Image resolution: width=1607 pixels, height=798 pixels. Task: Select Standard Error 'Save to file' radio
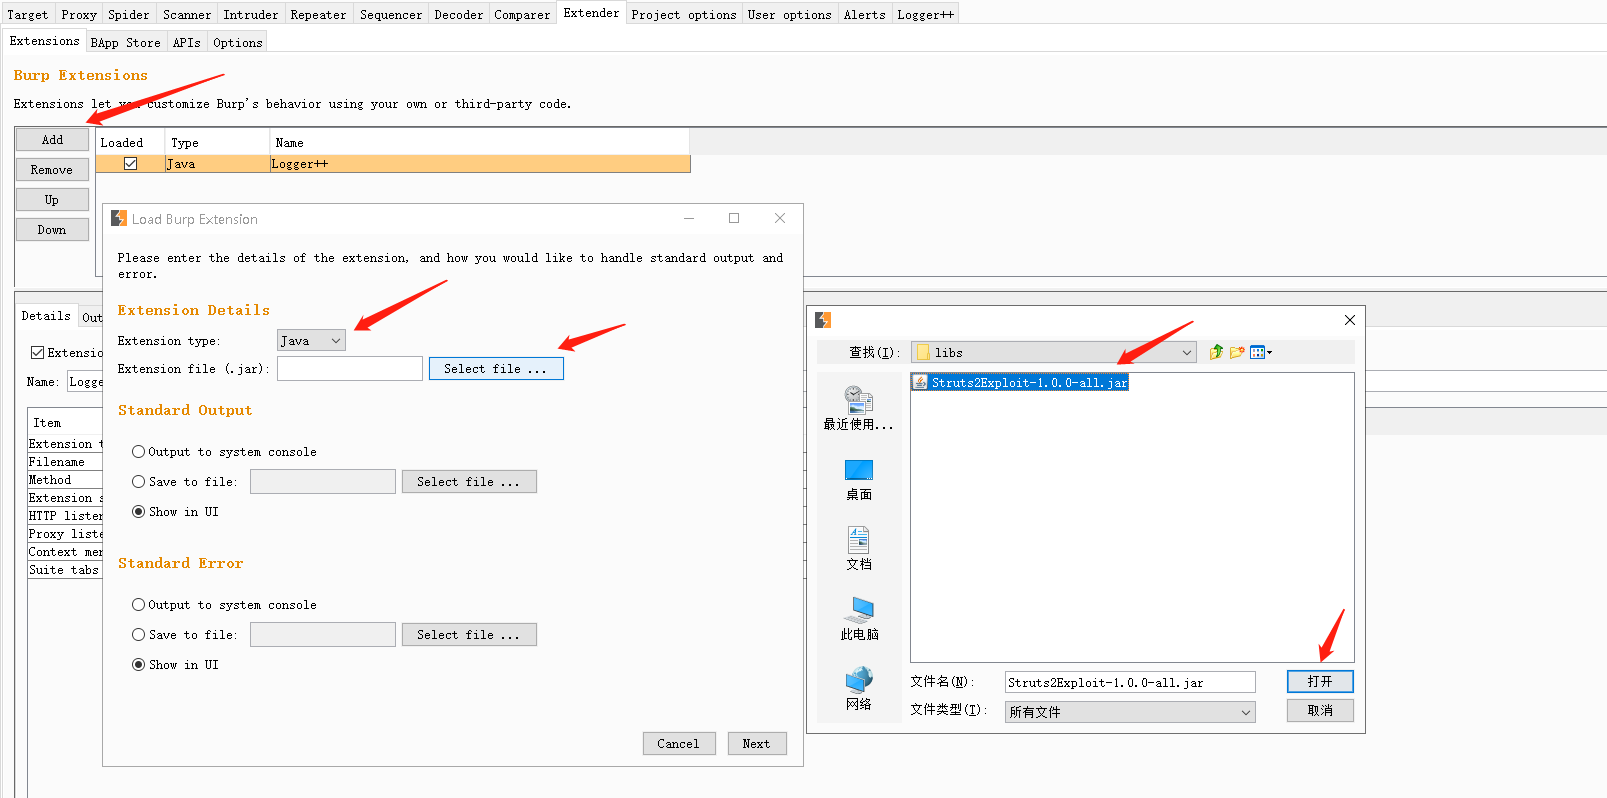tap(138, 634)
